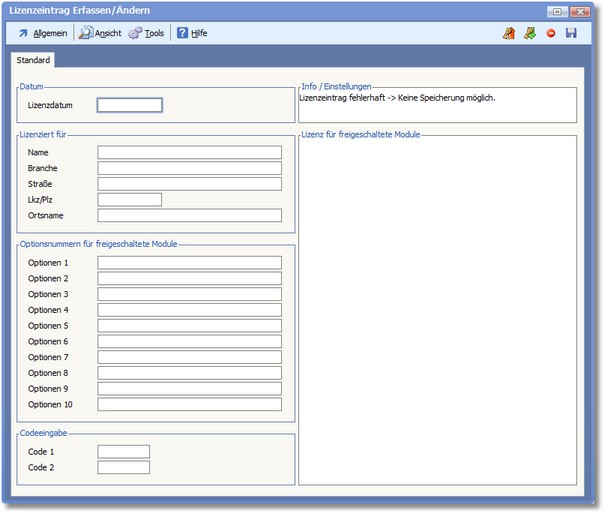
Task: Select the Optionen 10 input field
Action: click(x=189, y=405)
